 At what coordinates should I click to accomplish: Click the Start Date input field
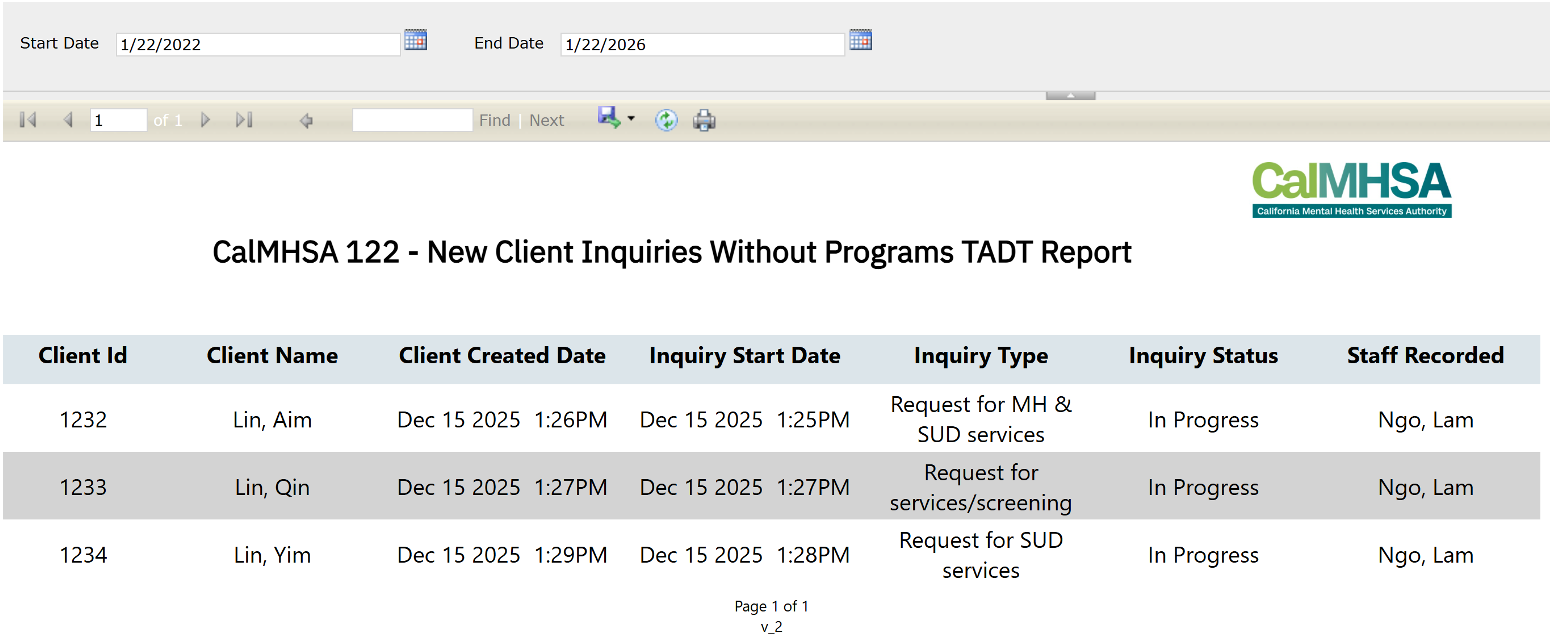[x=257, y=44]
